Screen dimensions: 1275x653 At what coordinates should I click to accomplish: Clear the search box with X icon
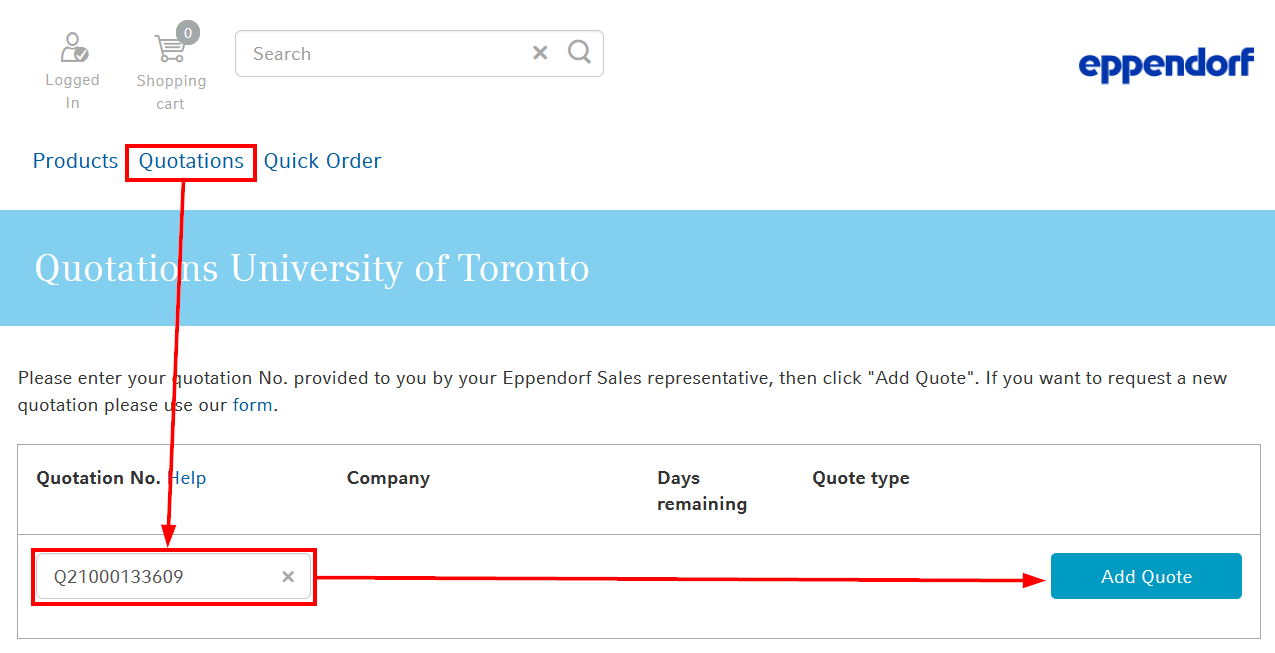pyautogui.click(x=540, y=53)
